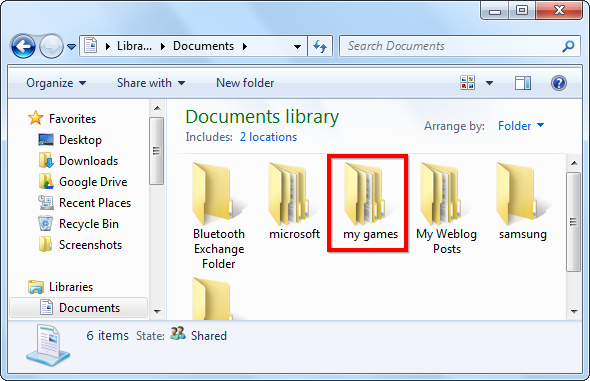This screenshot has width=590, height=381.
Task: Change your view with the views icon
Action: tap(468, 83)
